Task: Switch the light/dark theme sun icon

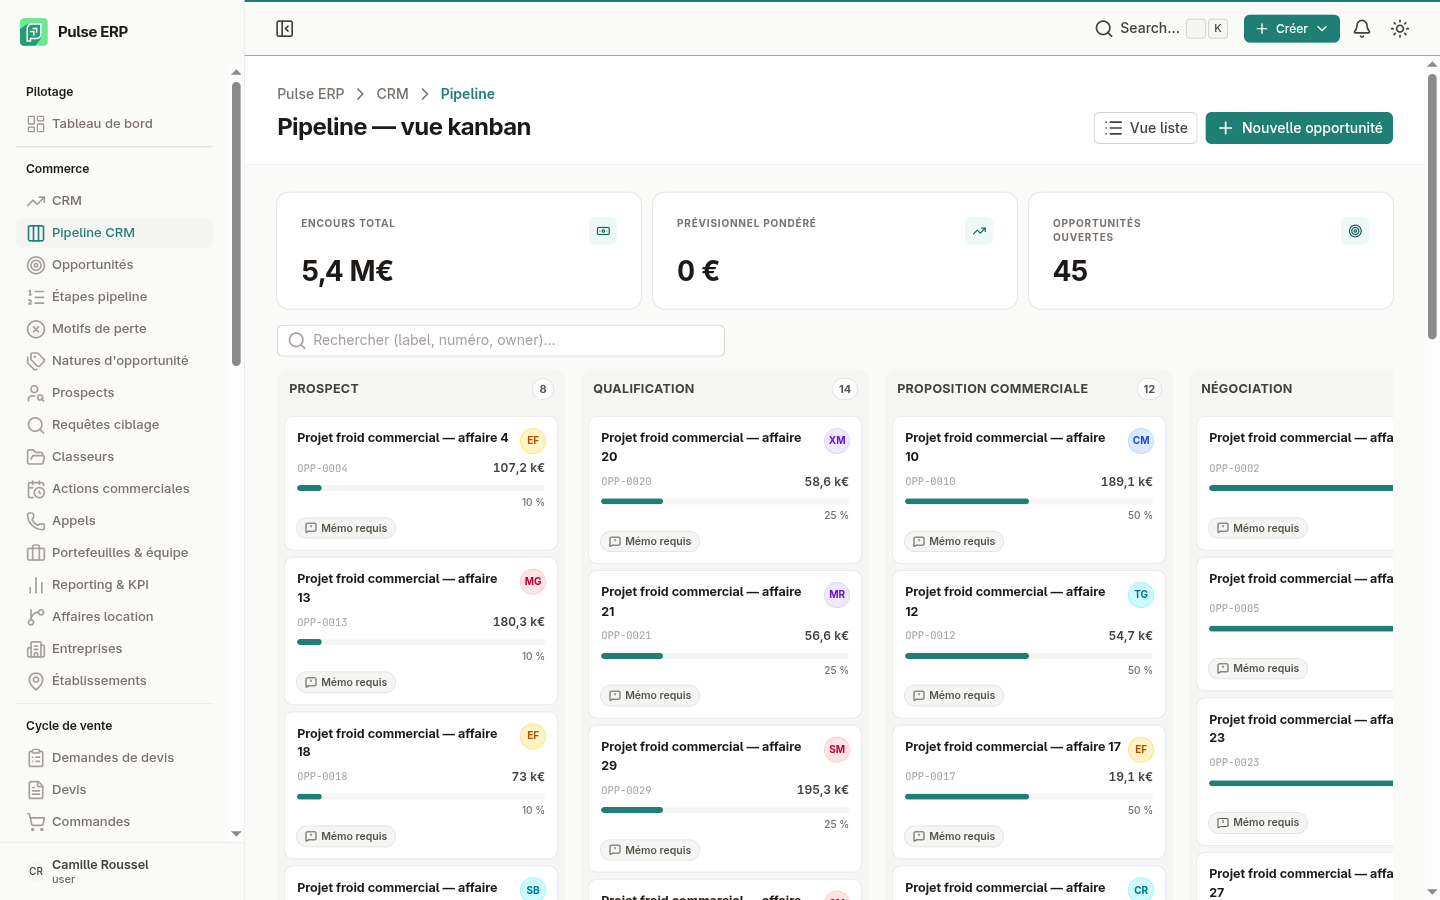Action: point(1400,29)
